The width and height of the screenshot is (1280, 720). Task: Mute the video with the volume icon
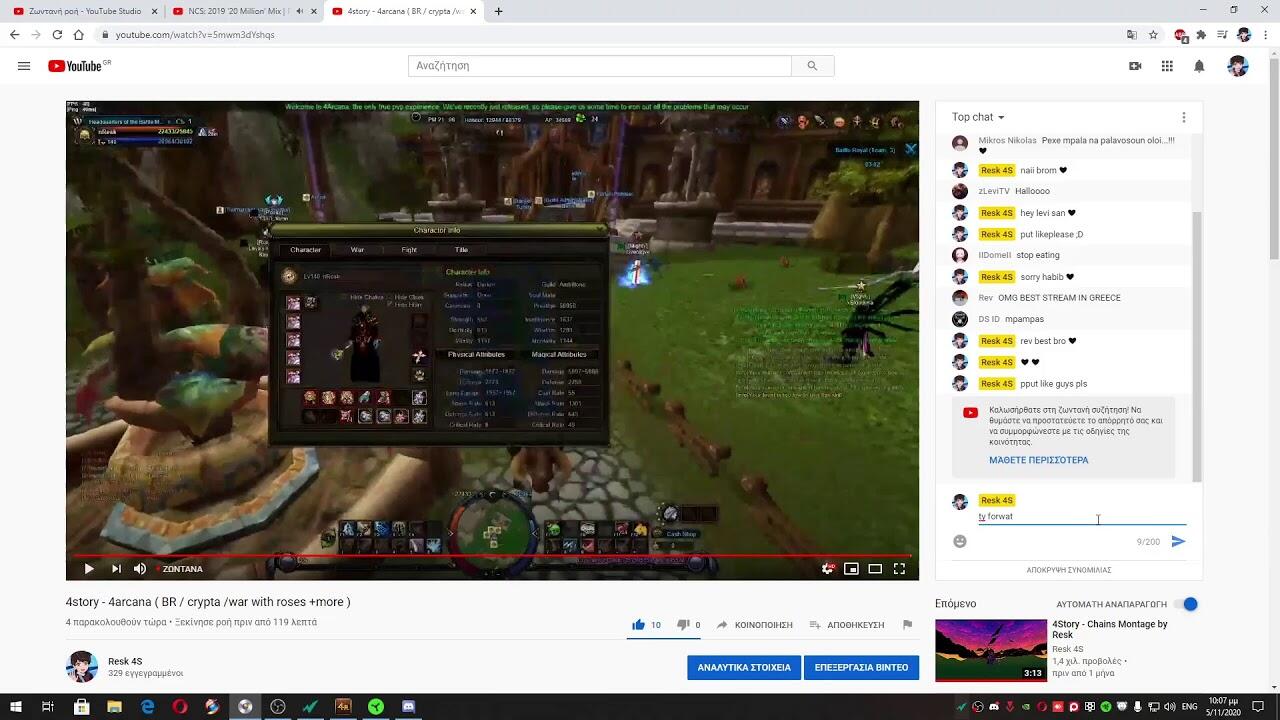click(x=140, y=569)
